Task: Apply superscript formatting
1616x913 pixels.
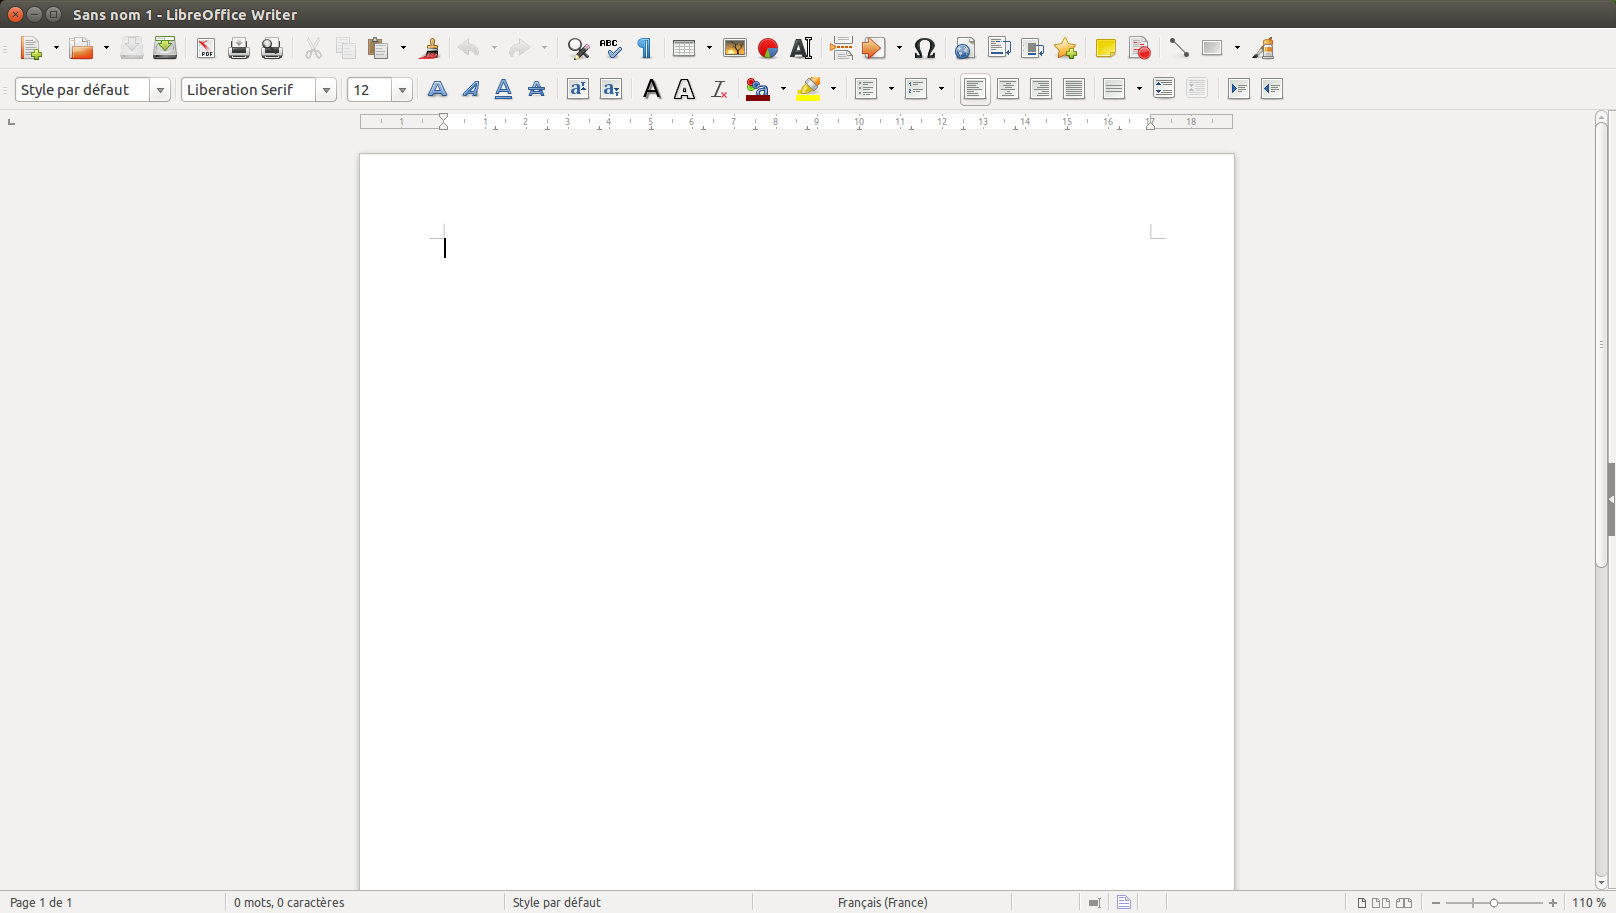Action: coord(578,89)
